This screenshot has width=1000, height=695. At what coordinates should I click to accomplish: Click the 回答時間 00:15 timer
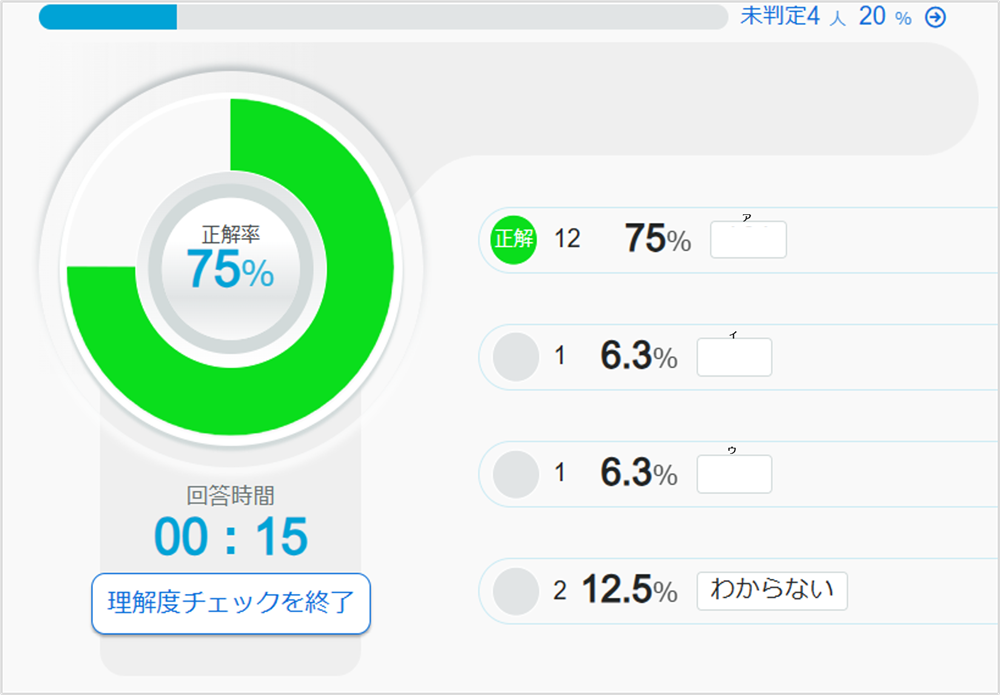click(x=230, y=537)
